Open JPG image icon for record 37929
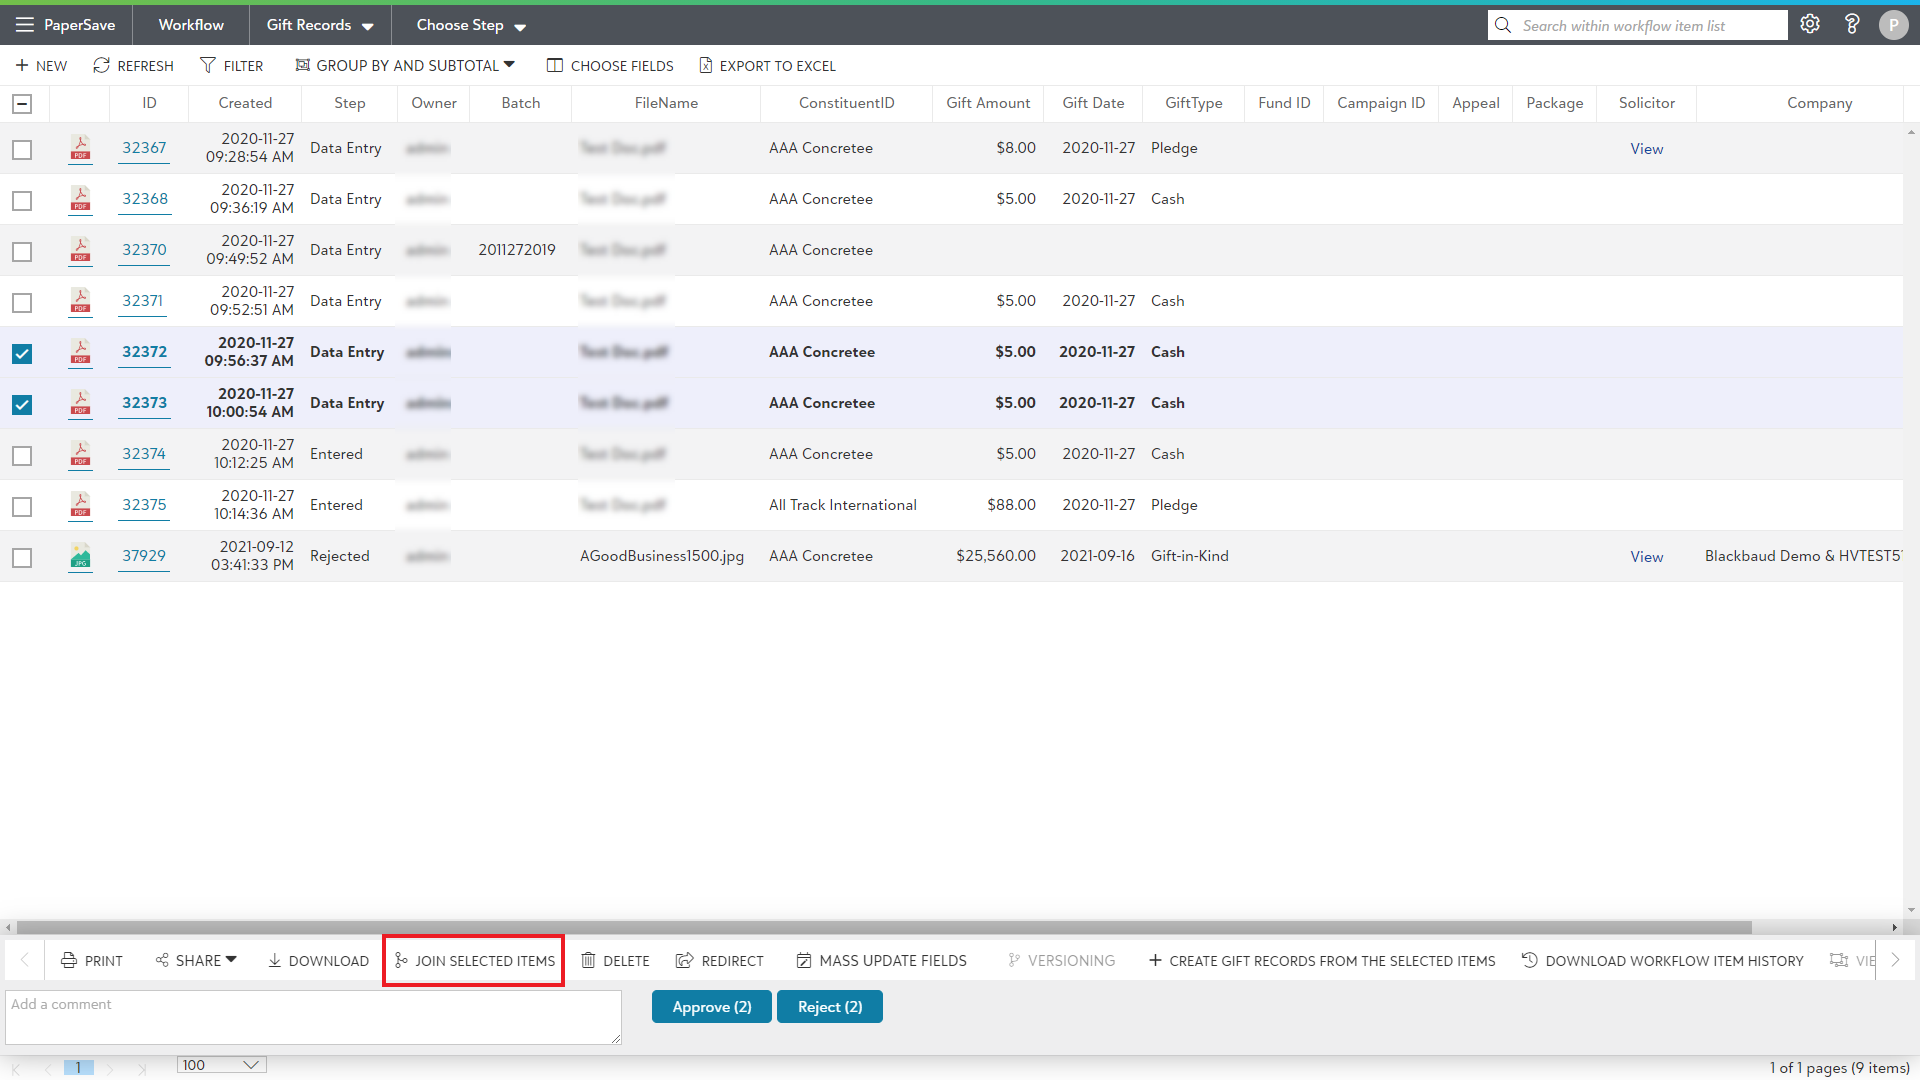 [x=80, y=557]
